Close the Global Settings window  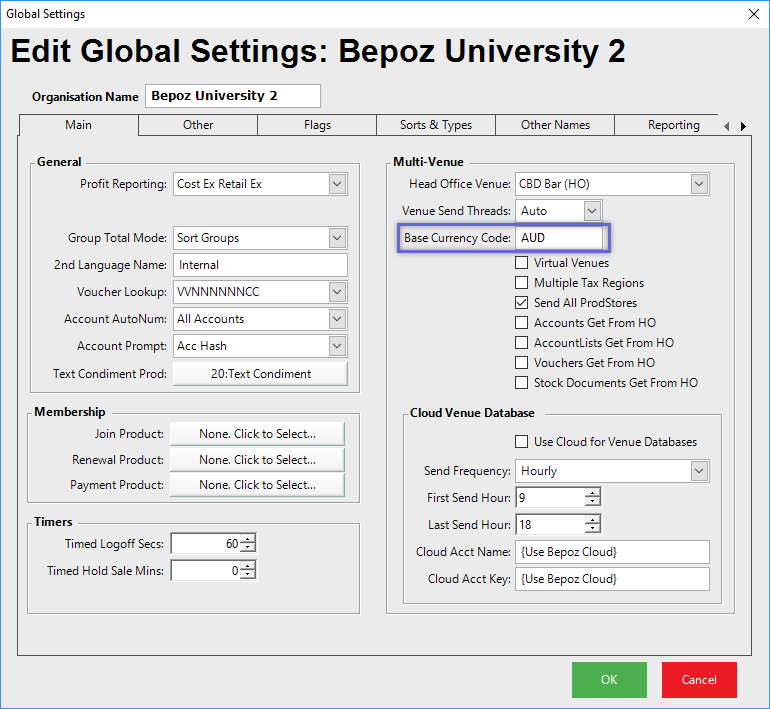tap(753, 14)
